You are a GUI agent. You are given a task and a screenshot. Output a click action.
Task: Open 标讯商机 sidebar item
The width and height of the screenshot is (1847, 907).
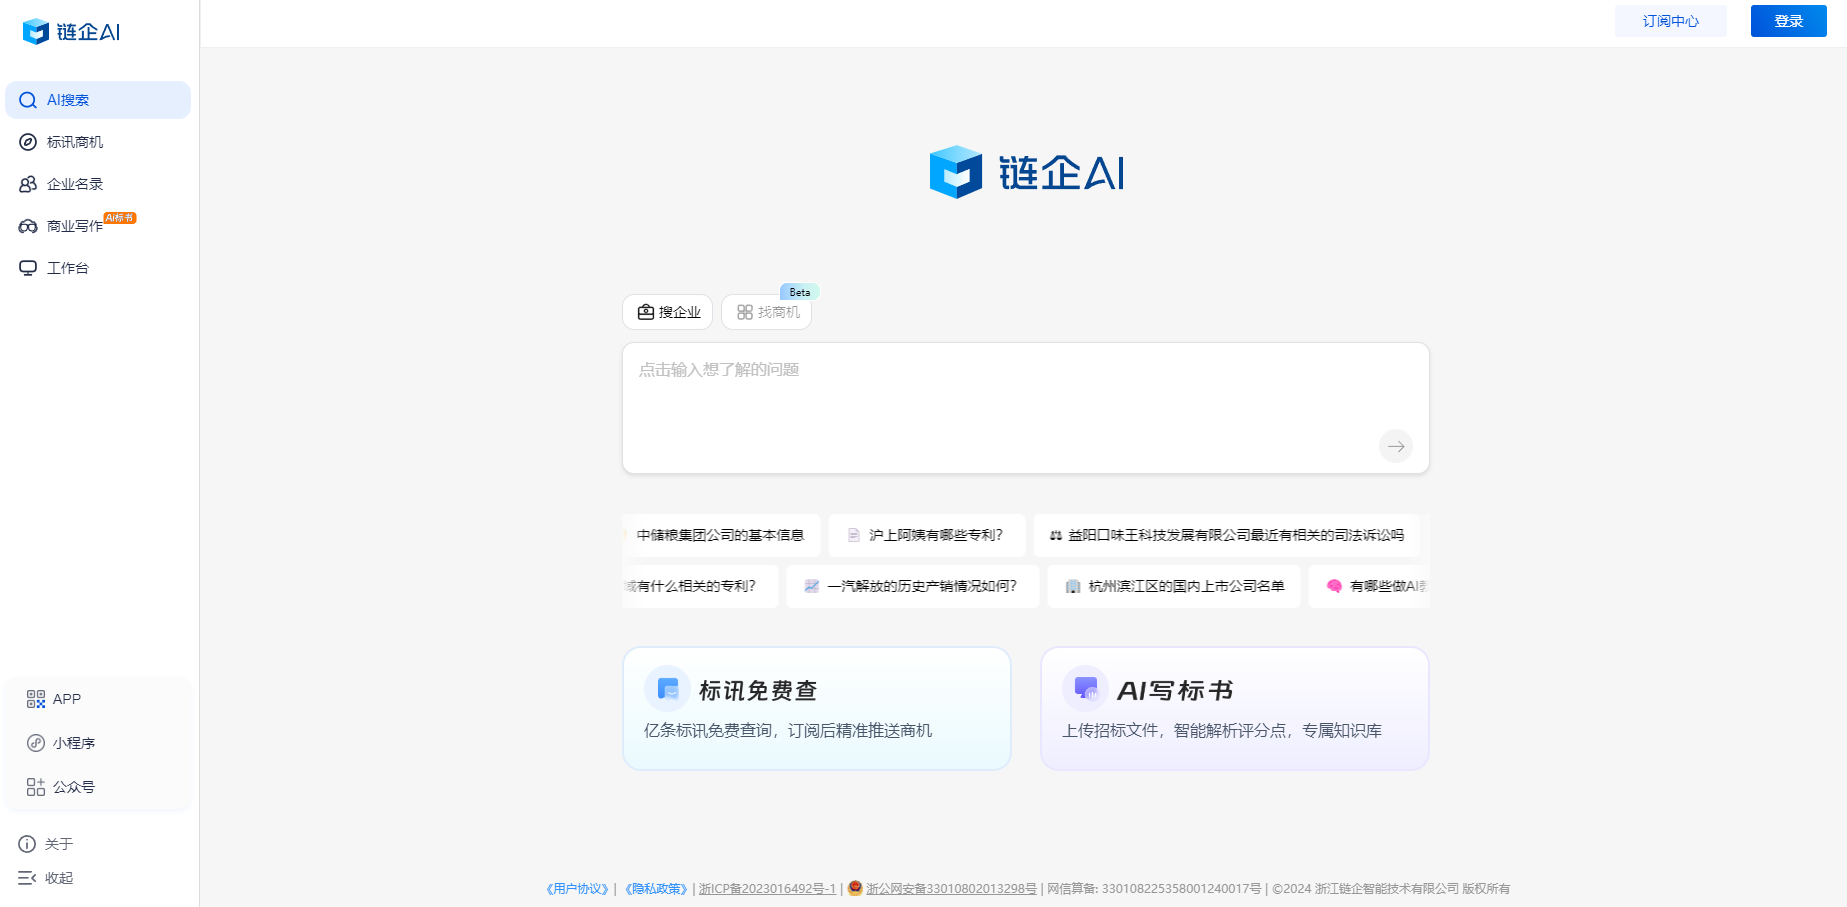pyautogui.click(x=98, y=142)
